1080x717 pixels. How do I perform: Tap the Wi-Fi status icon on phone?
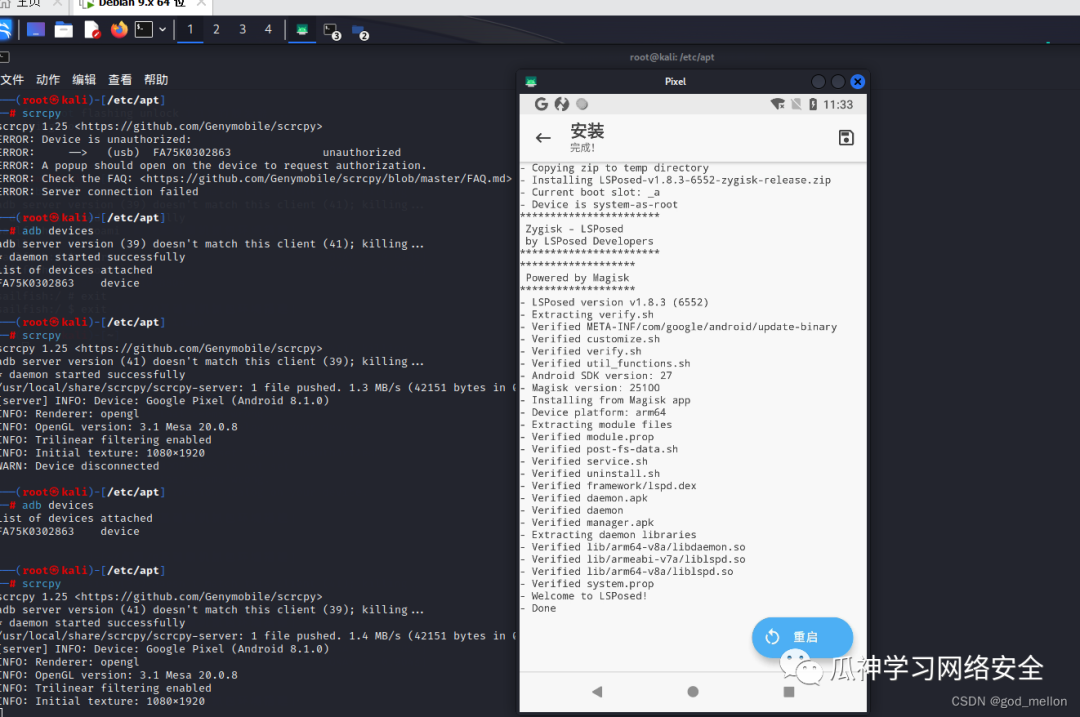[x=778, y=104]
